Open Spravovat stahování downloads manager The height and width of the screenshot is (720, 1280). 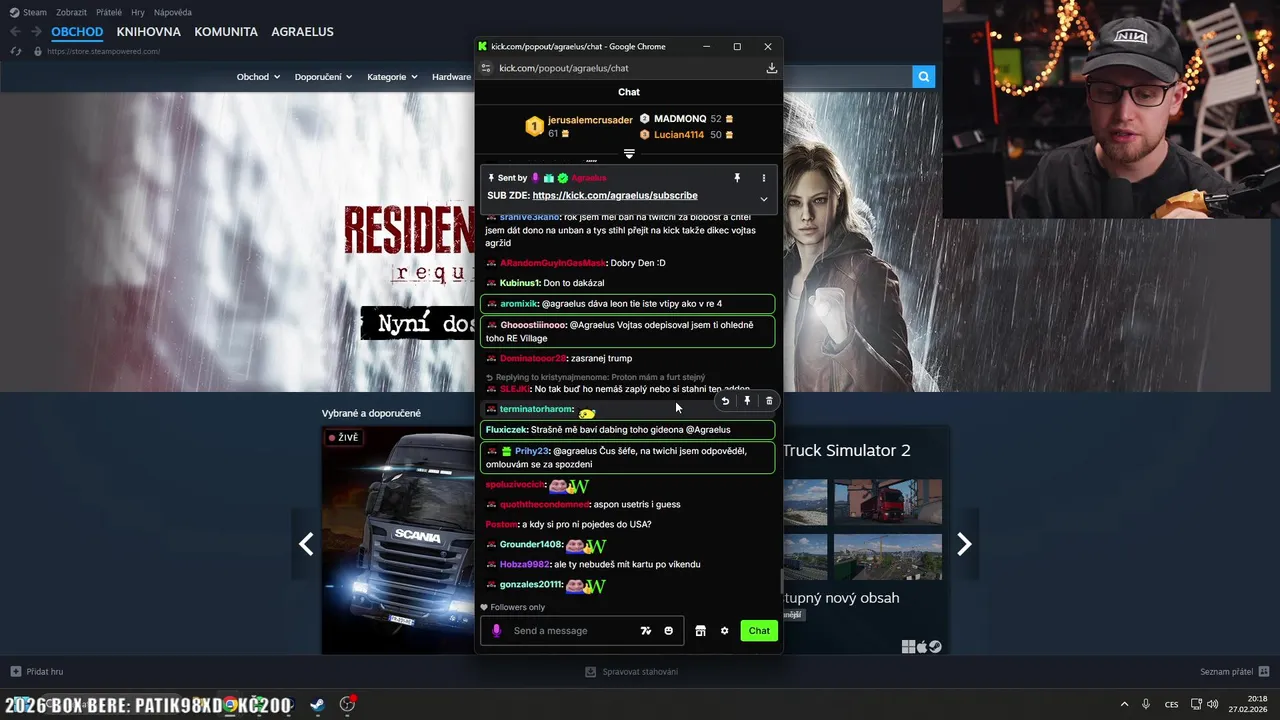click(632, 672)
